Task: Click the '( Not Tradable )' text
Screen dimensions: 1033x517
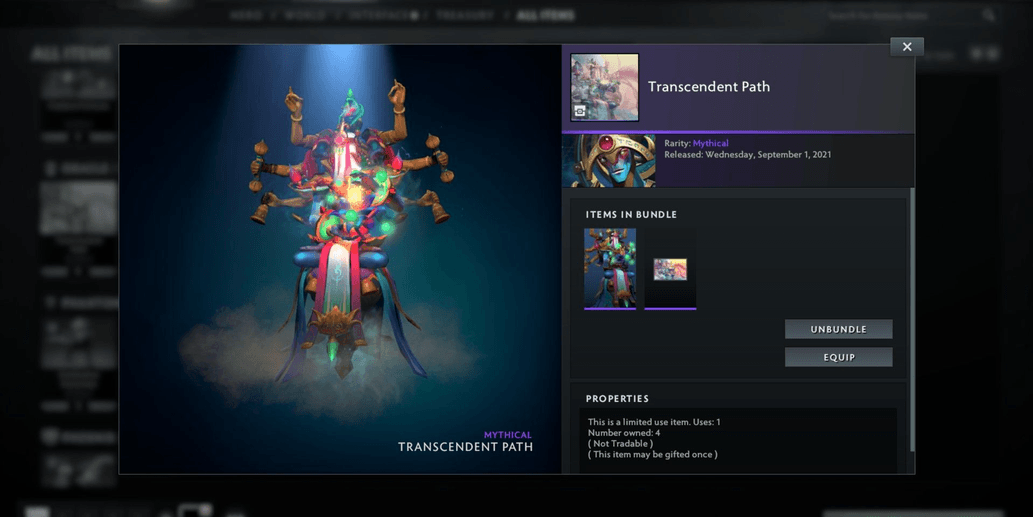Action: point(621,443)
